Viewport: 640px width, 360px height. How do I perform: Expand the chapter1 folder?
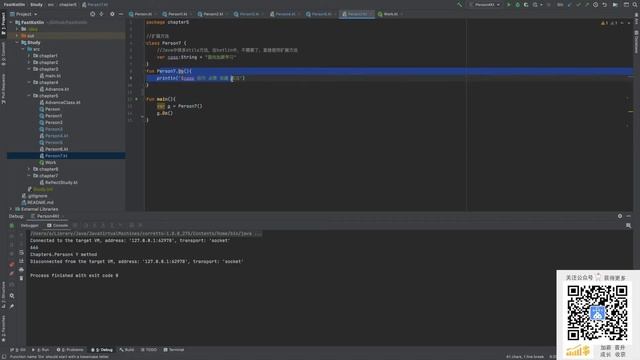(29, 56)
